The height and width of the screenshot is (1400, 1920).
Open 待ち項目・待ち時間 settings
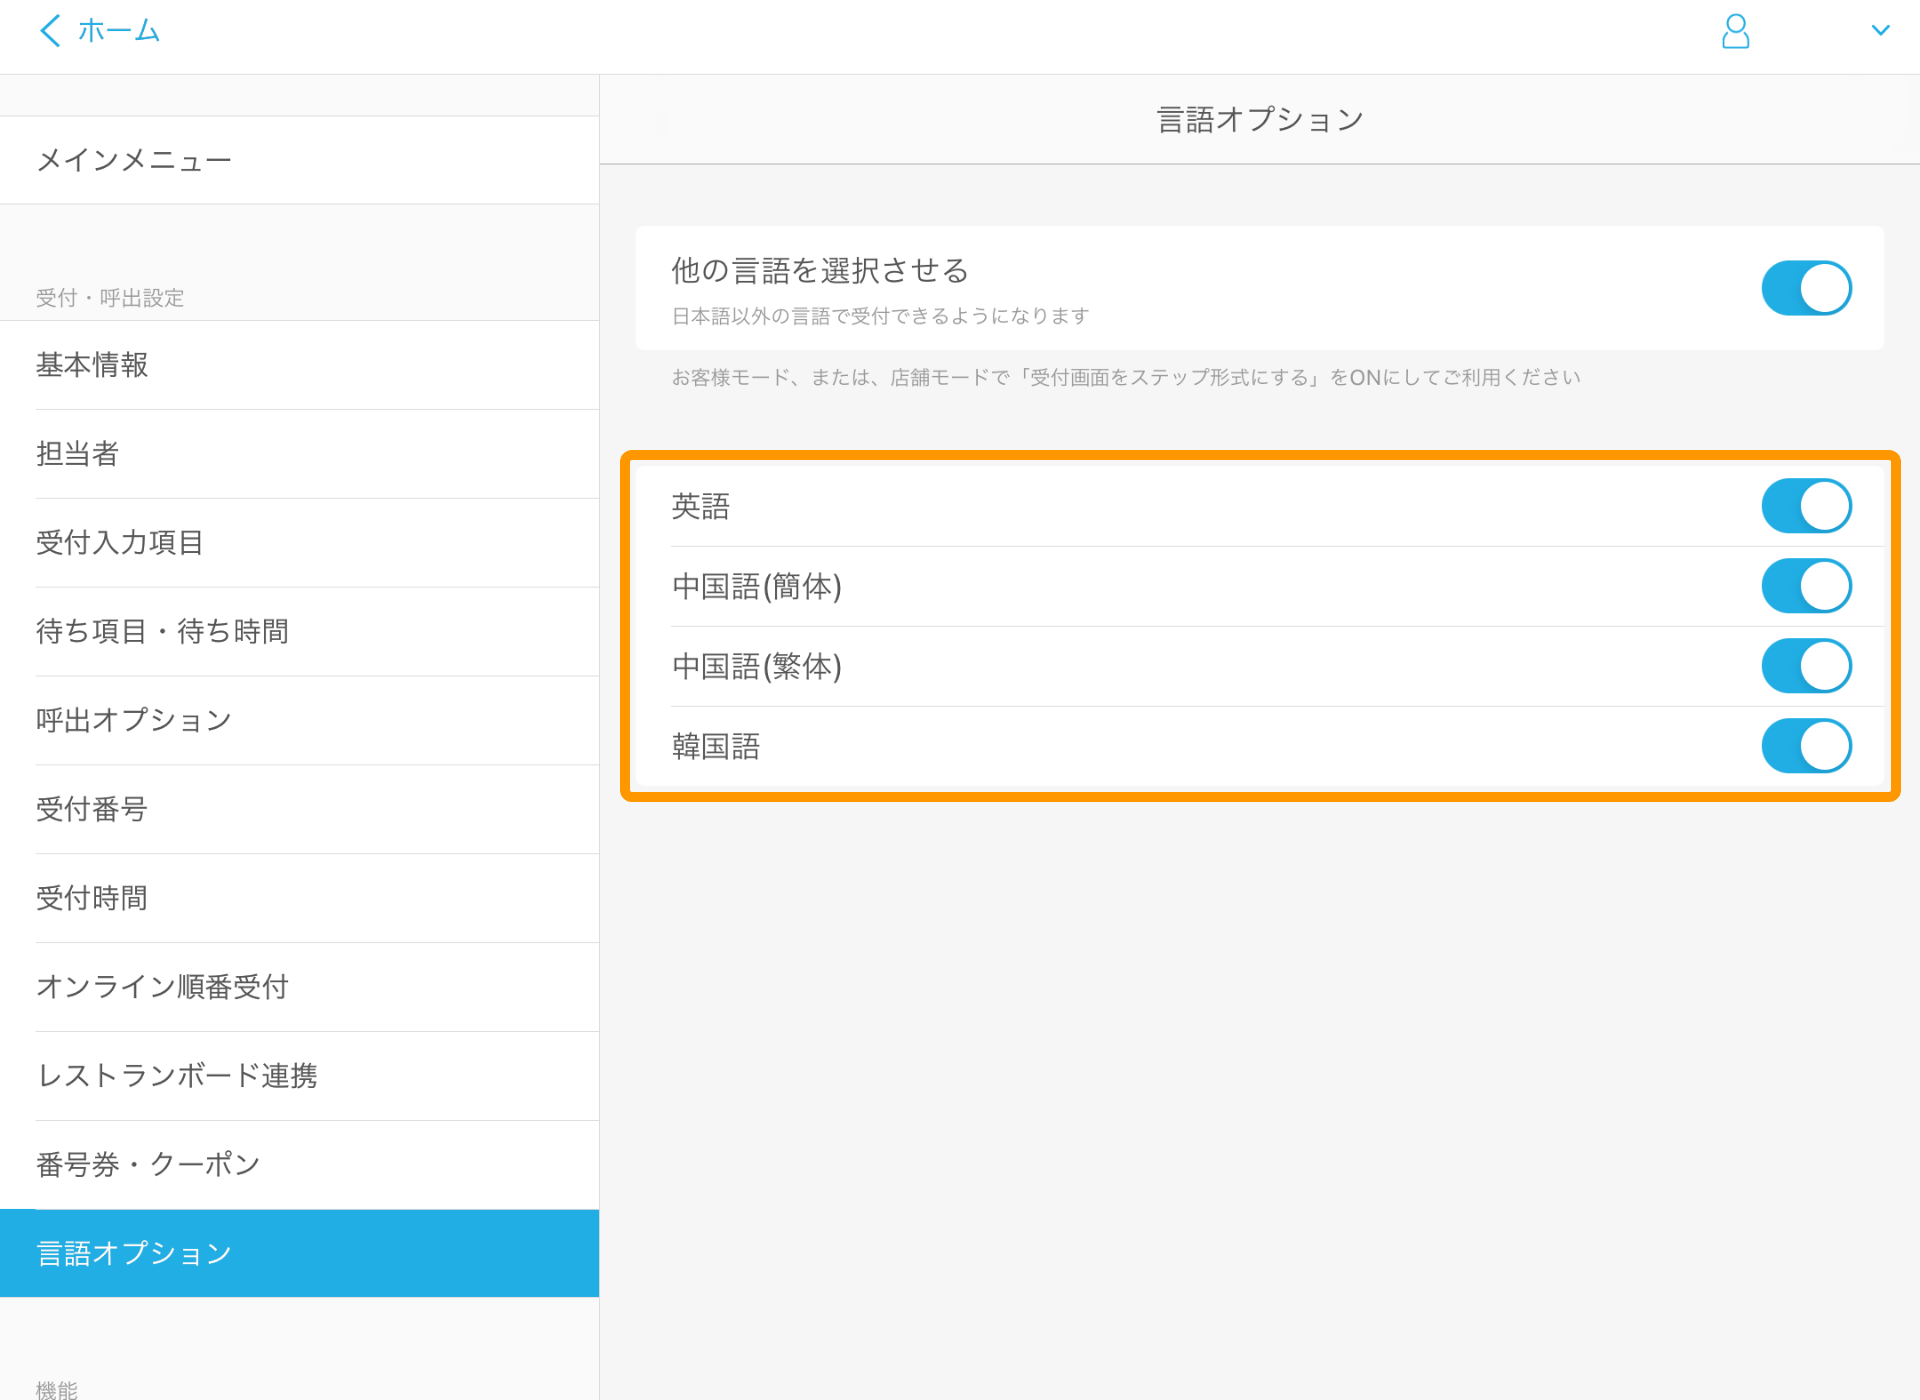pyautogui.click(x=299, y=632)
